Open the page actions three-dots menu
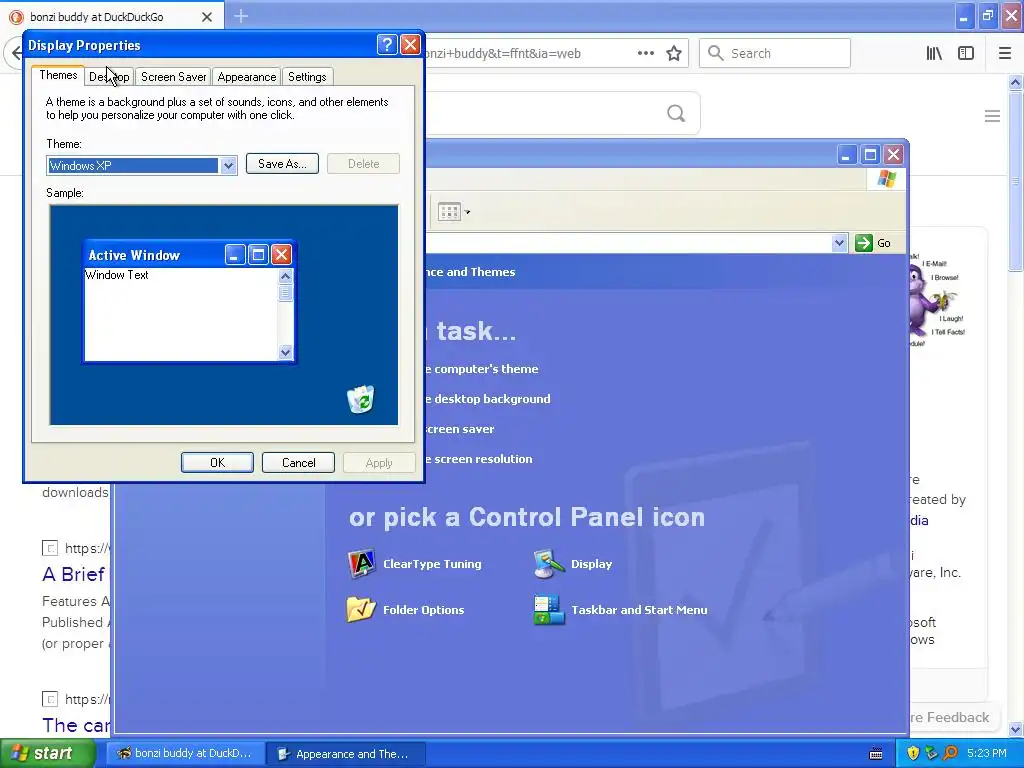1024x768 pixels. click(x=646, y=54)
